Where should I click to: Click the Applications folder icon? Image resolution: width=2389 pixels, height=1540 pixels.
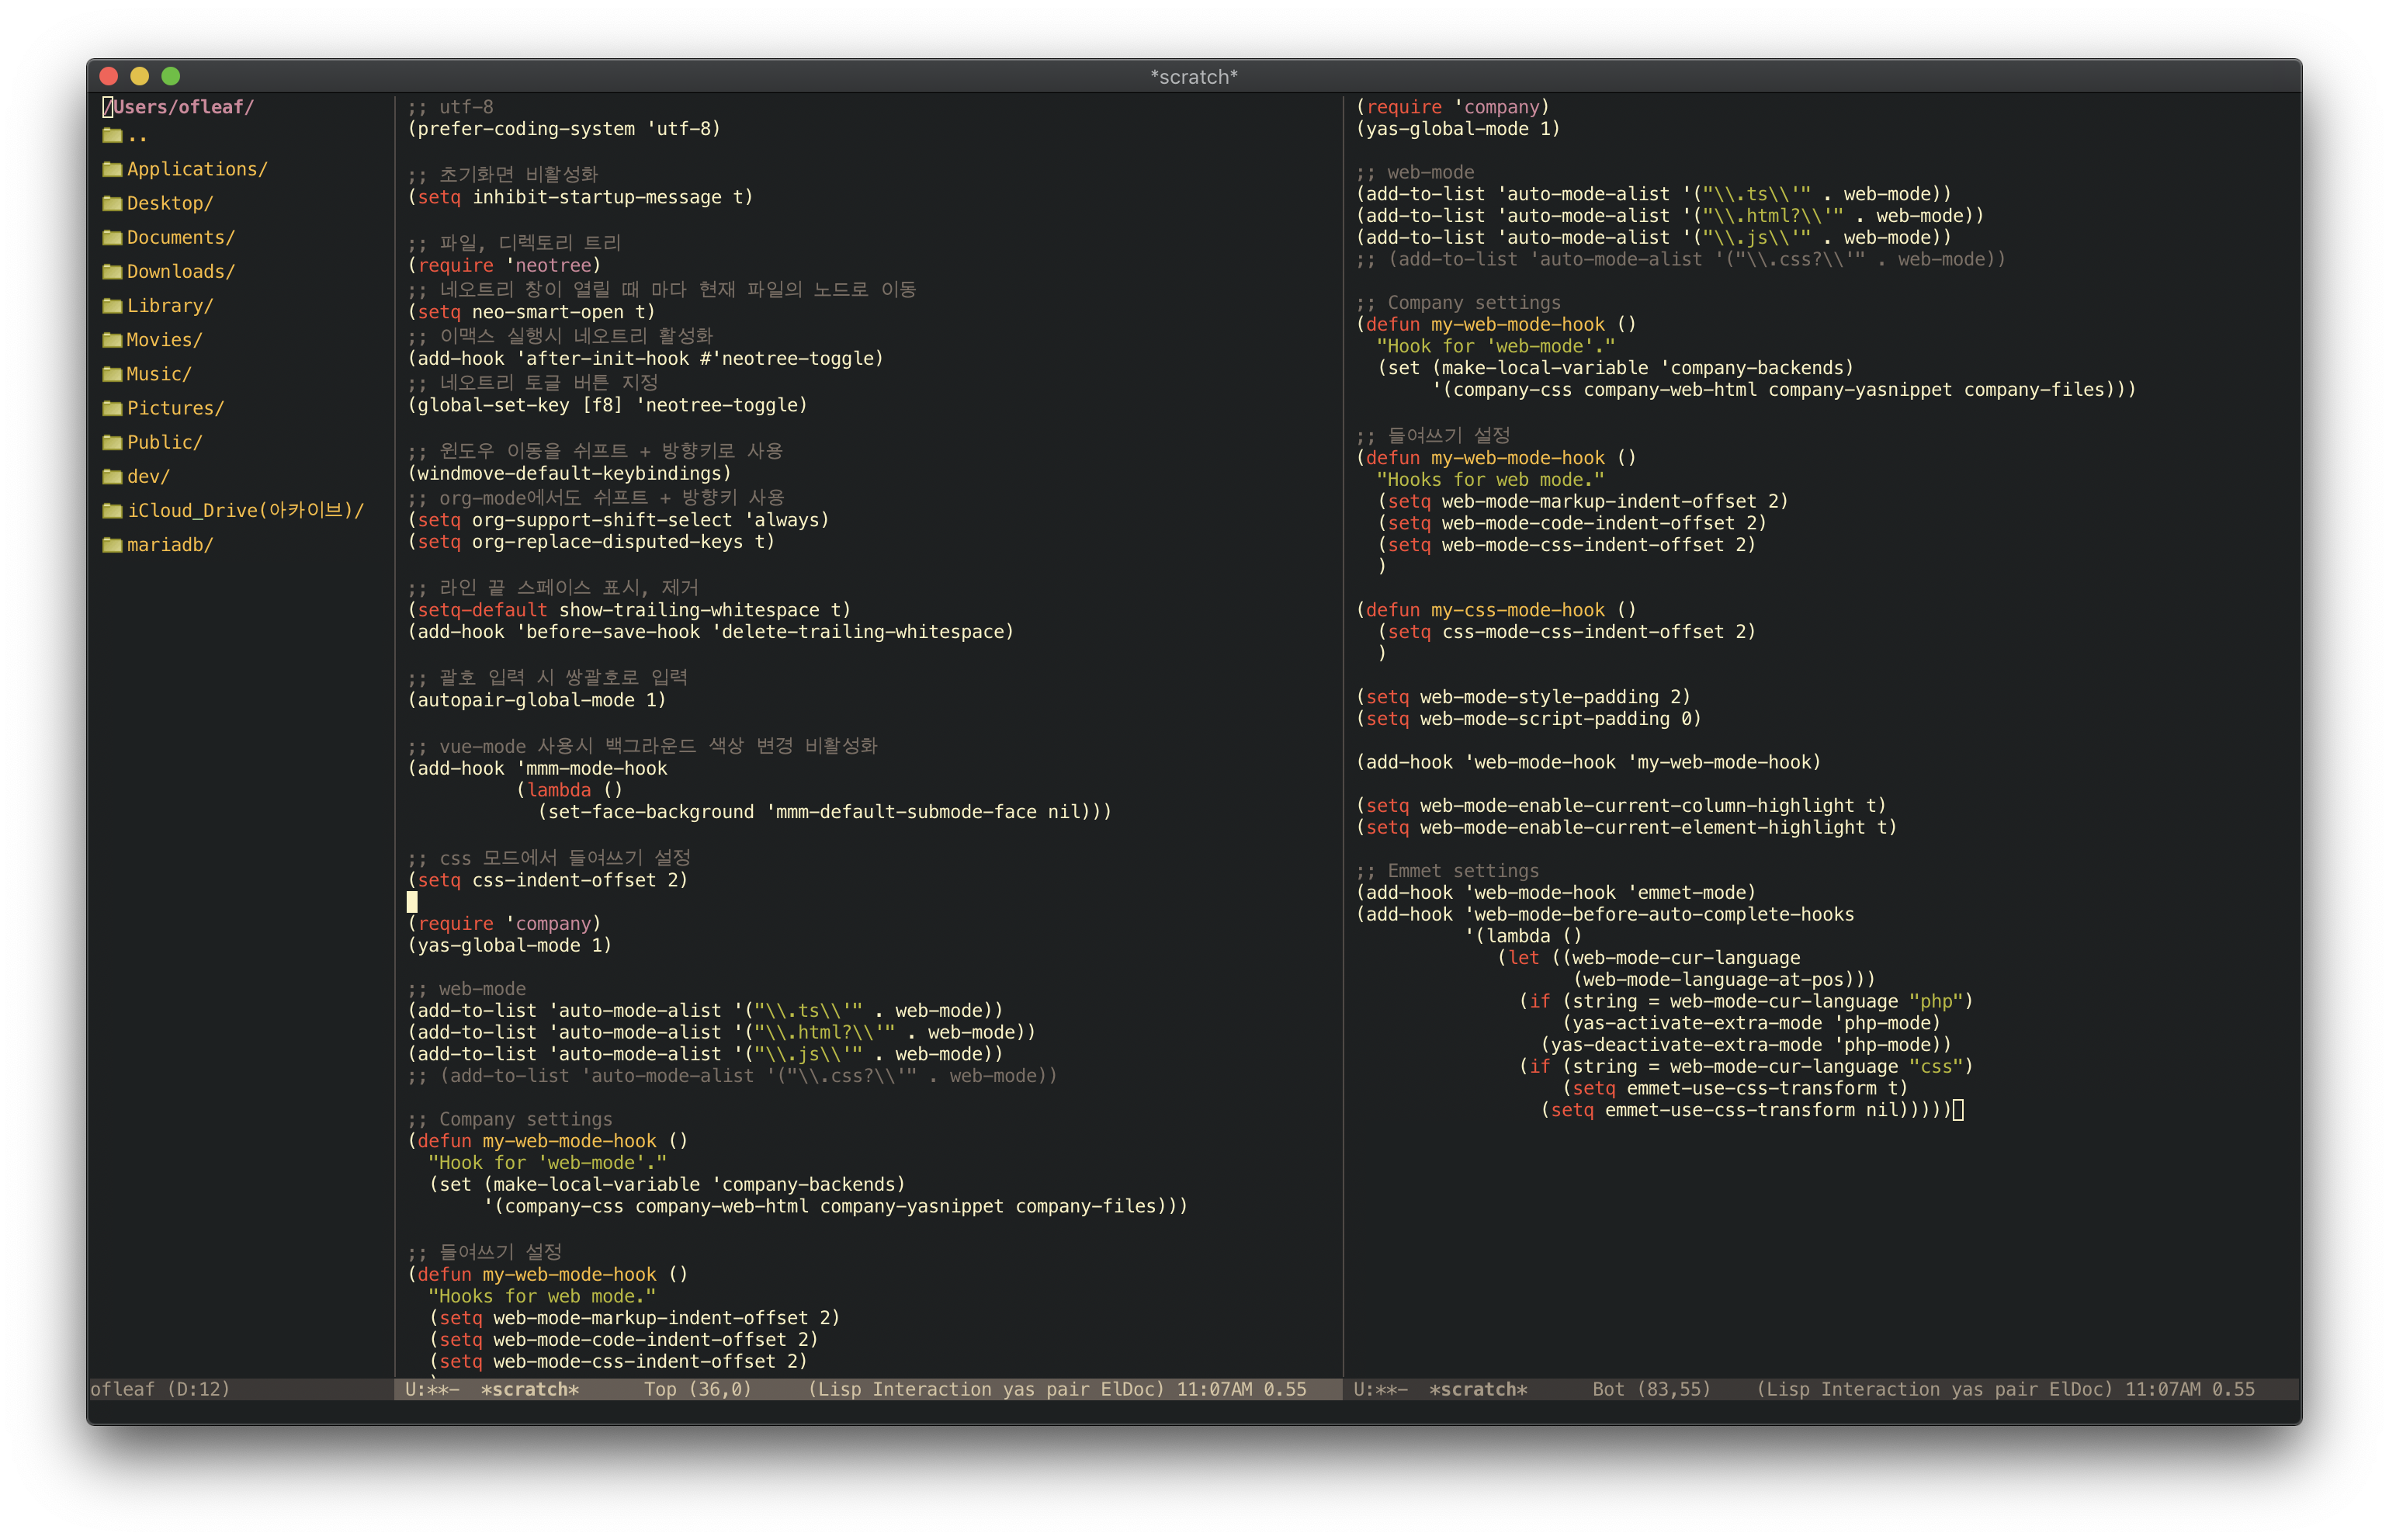(112, 170)
